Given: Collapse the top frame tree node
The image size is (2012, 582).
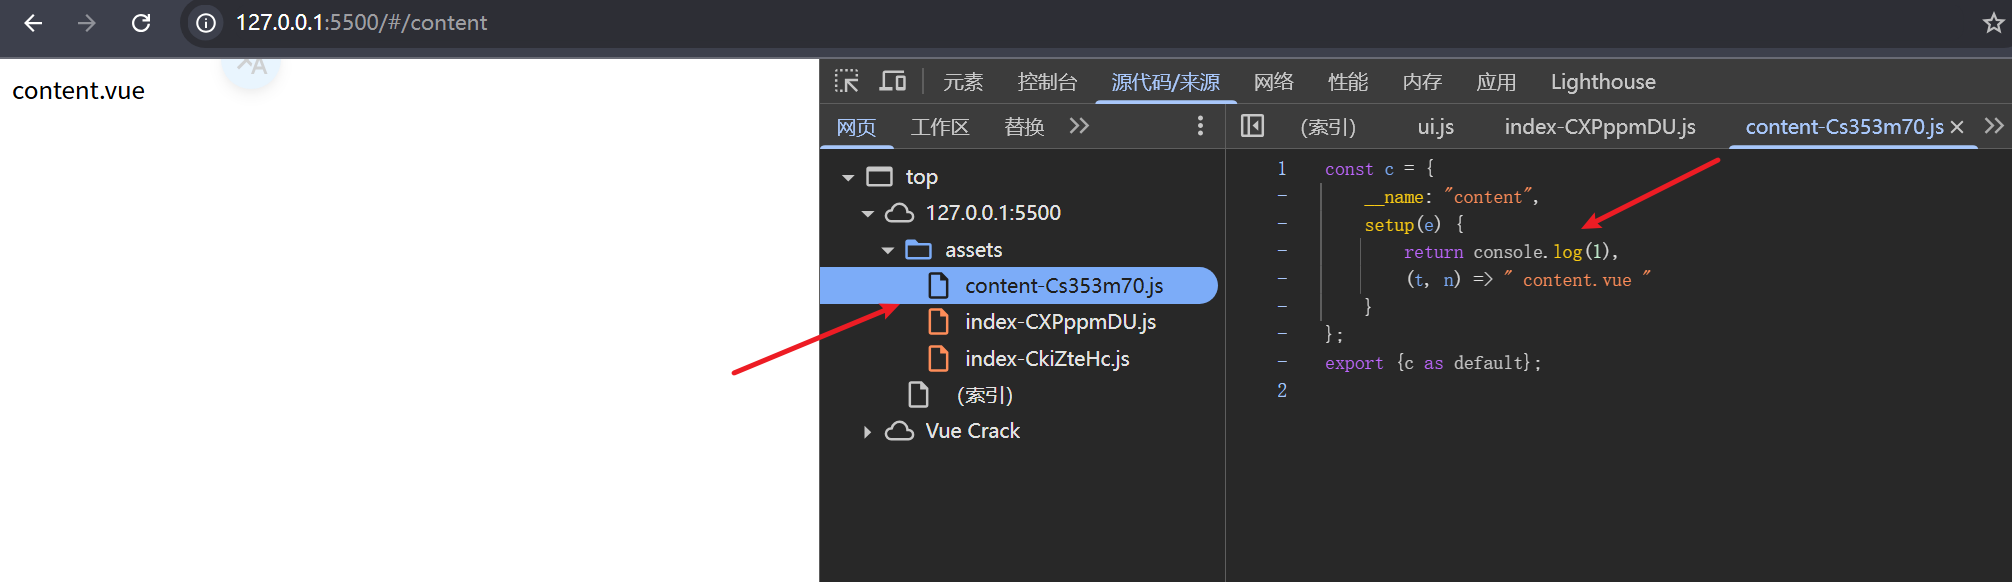Looking at the screenshot, I should (x=848, y=178).
